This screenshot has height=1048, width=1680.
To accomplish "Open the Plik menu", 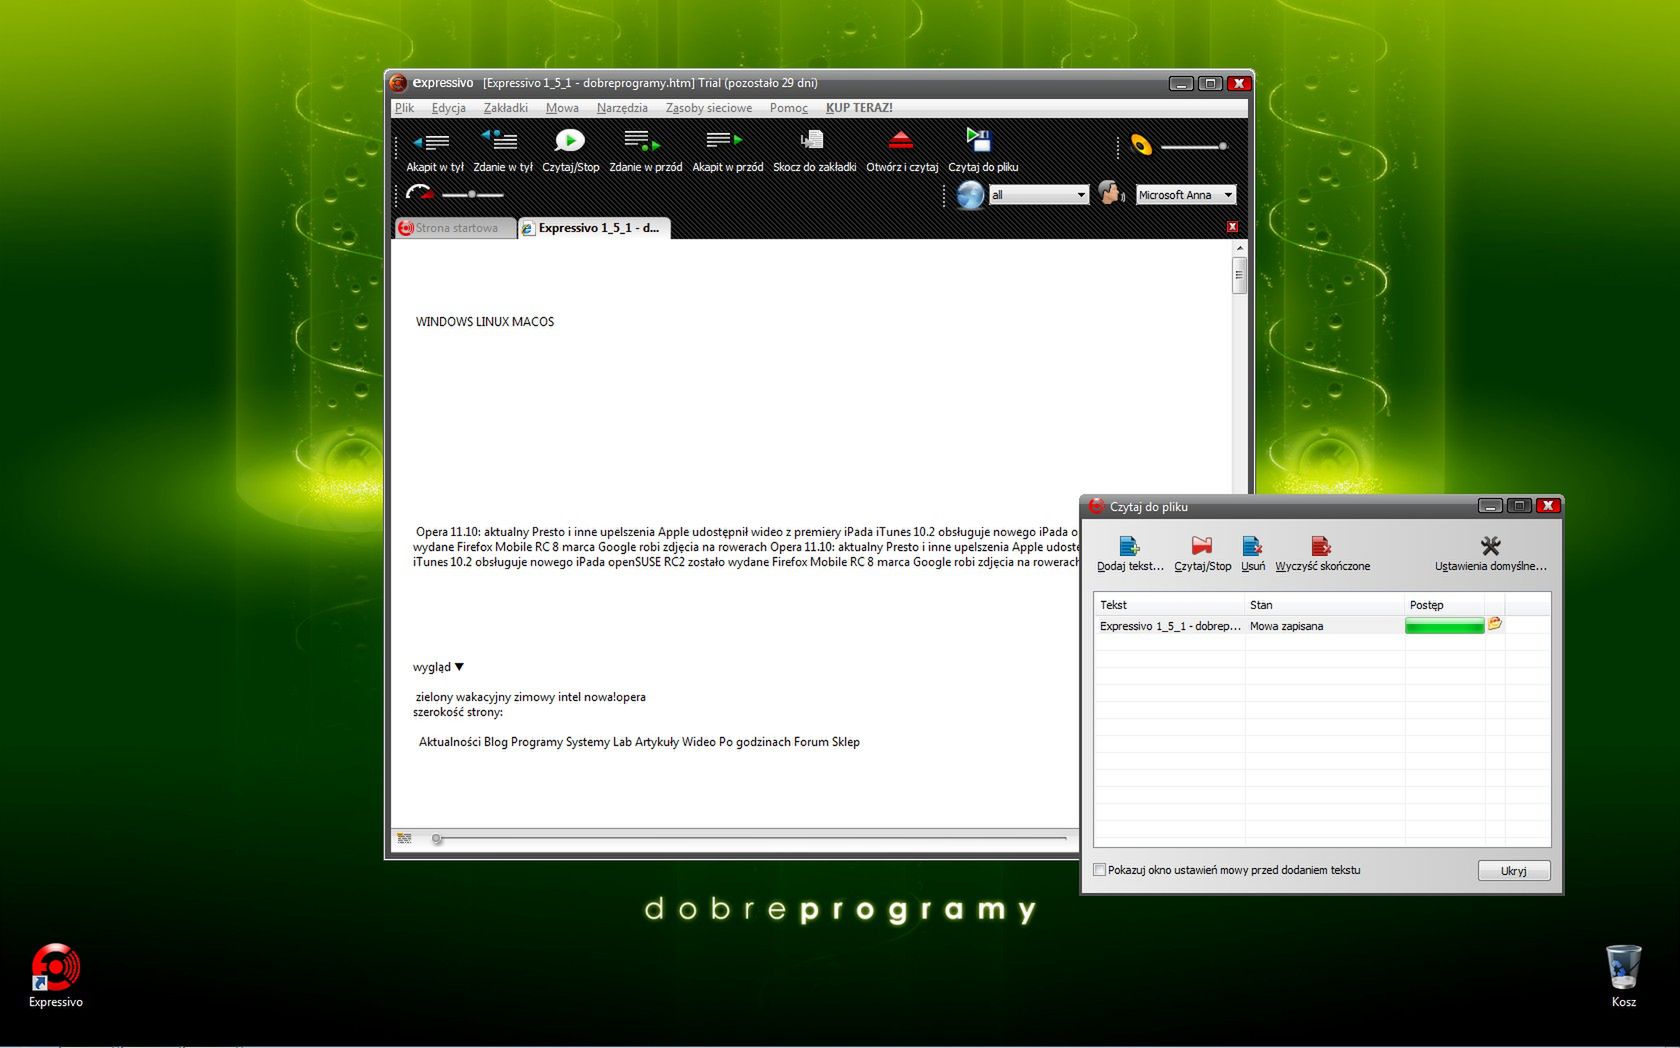I will 404,108.
